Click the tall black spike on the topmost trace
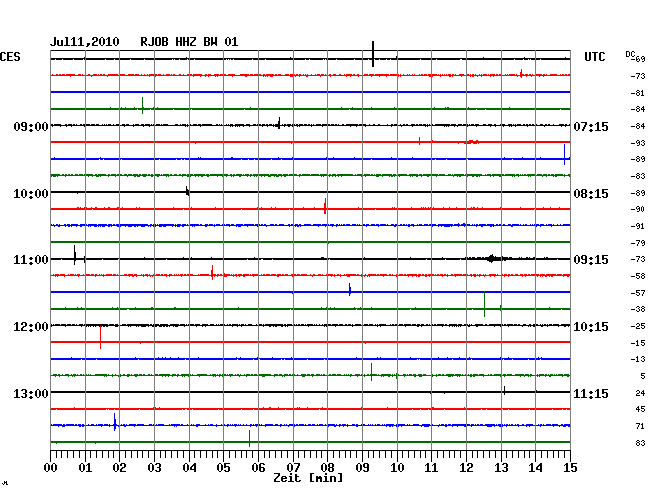 [373, 54]
